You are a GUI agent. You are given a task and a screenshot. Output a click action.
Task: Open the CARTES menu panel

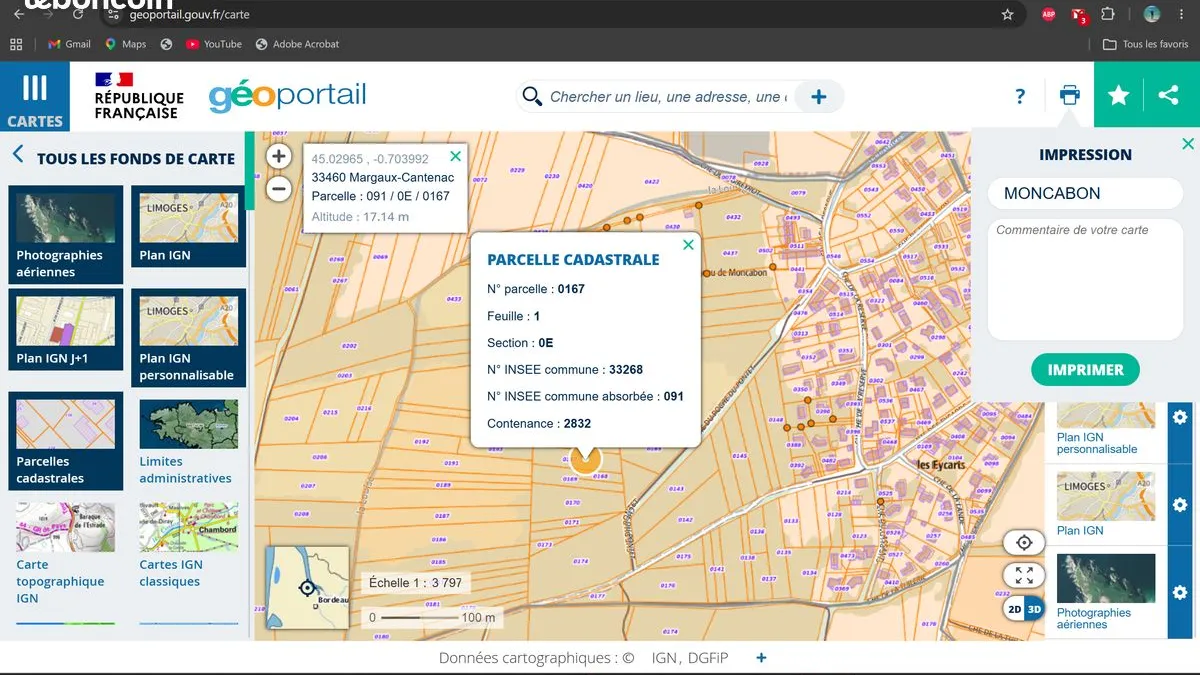[35, 97]
